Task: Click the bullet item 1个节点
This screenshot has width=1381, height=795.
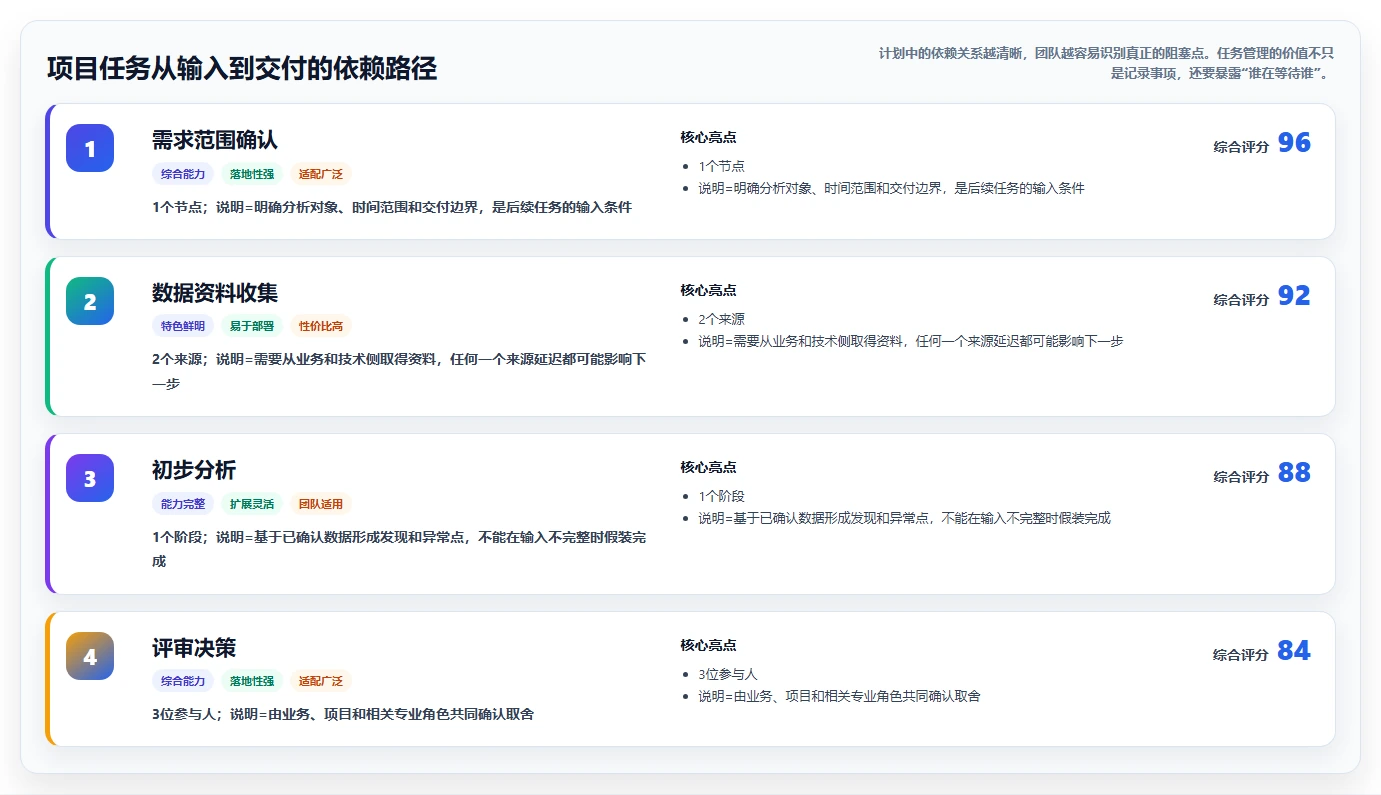Action: pyautogui.click(x=721, y=166)
